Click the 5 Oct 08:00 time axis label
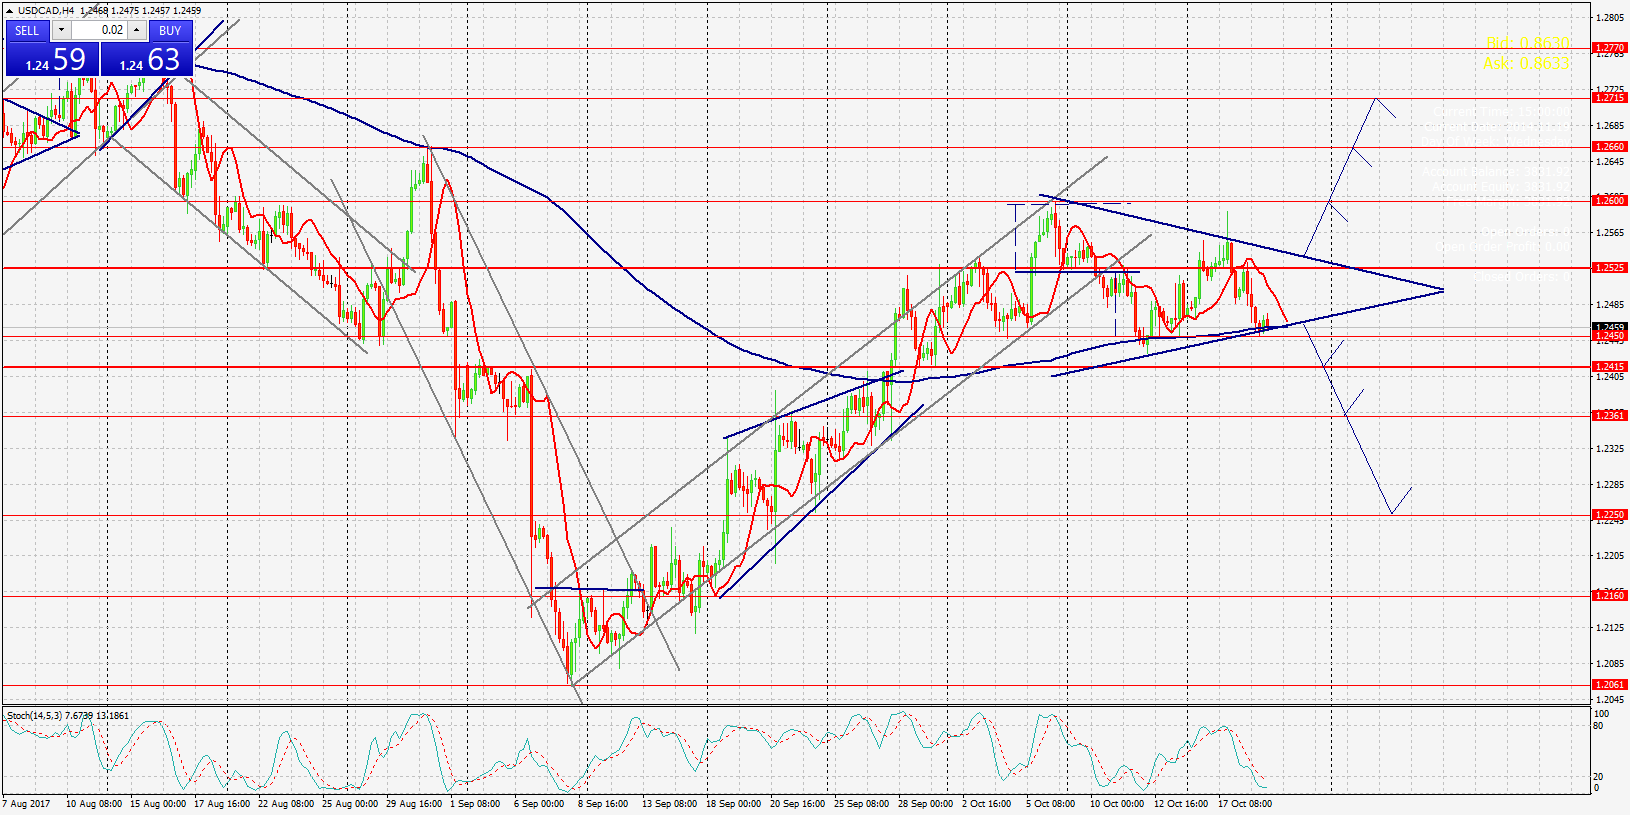This screenshot has height=815, width=1630. click(x=1050, y=804)
